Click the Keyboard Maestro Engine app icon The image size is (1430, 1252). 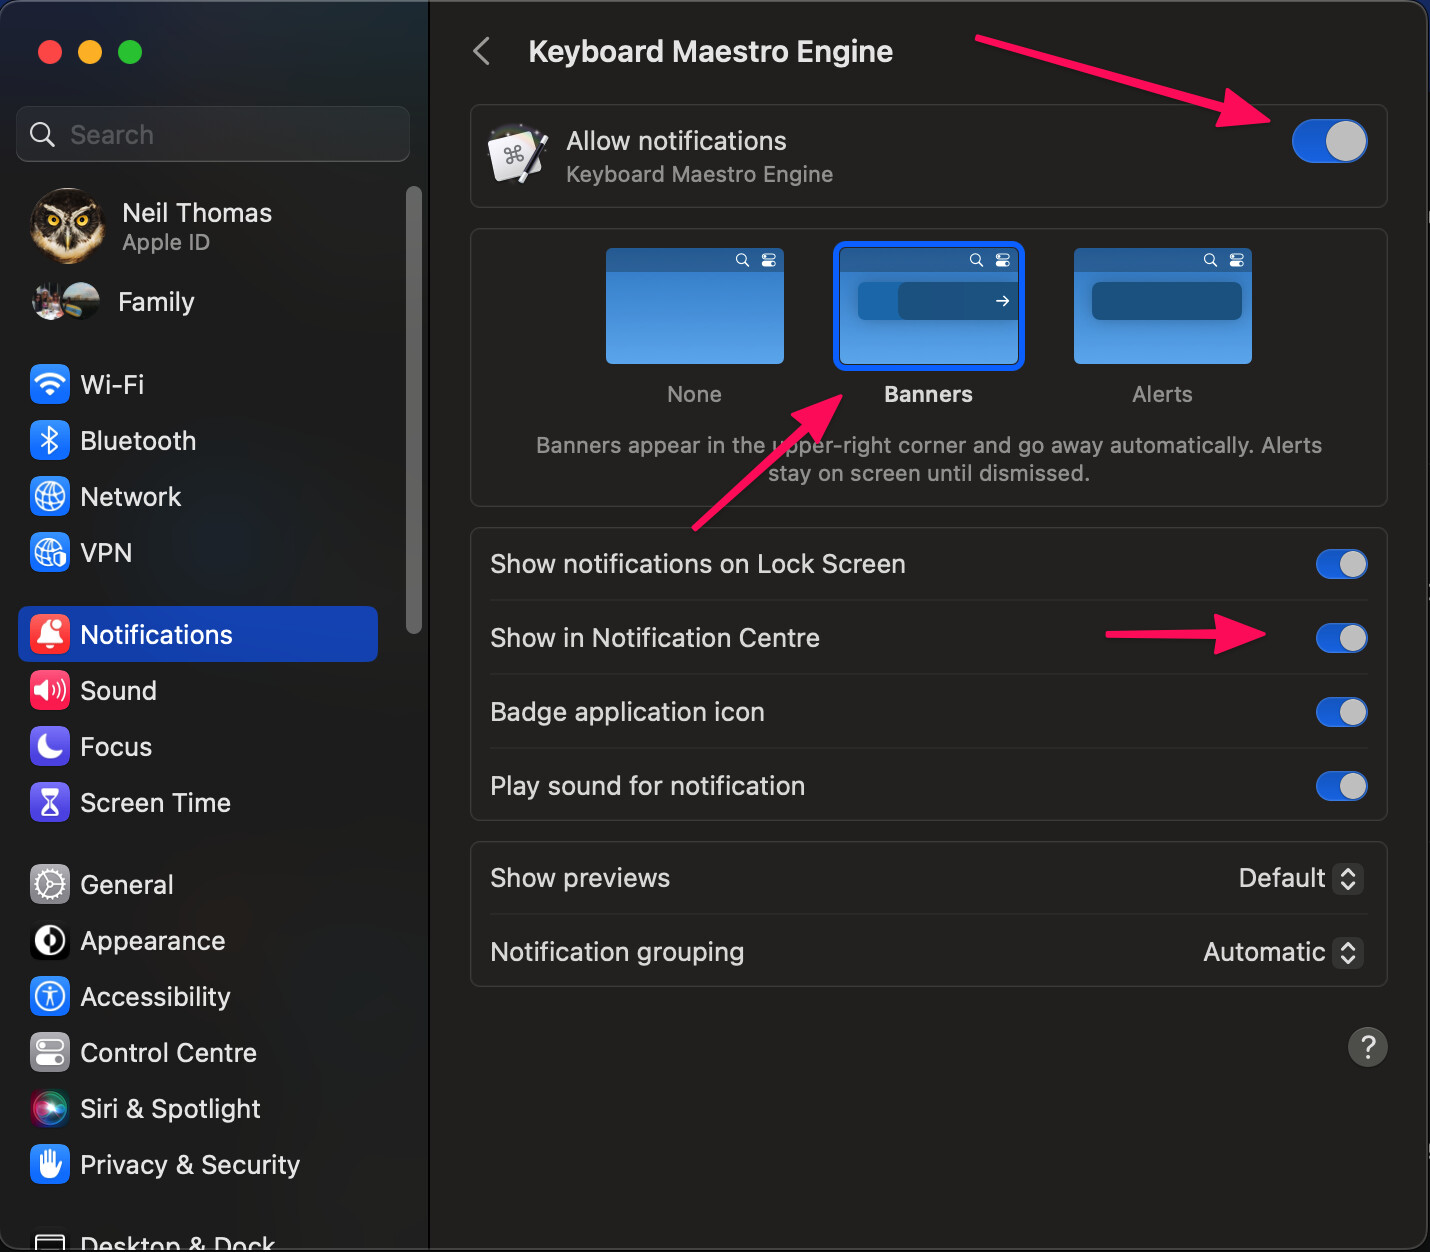517,155
